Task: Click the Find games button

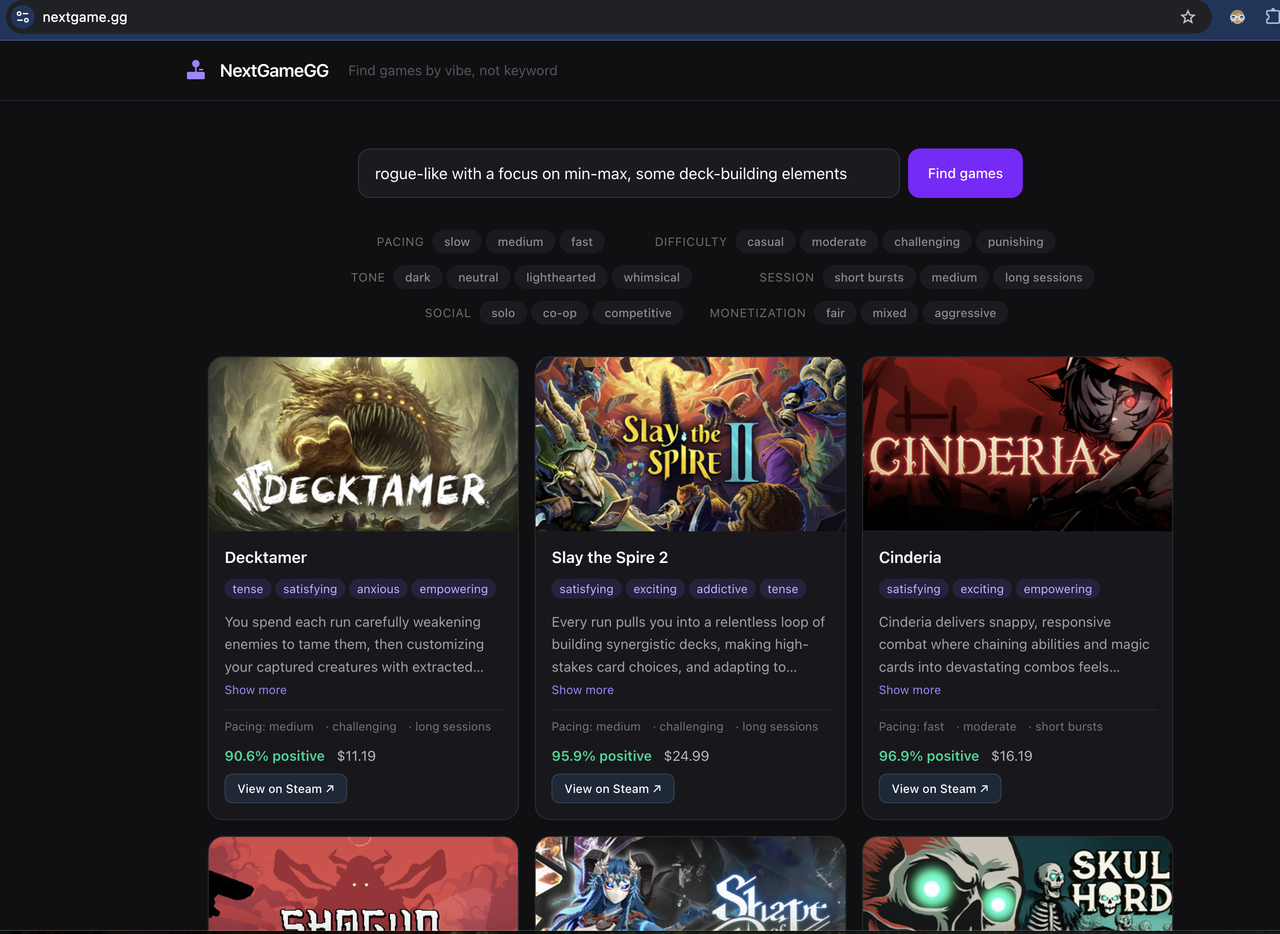Action: [965, 173]
